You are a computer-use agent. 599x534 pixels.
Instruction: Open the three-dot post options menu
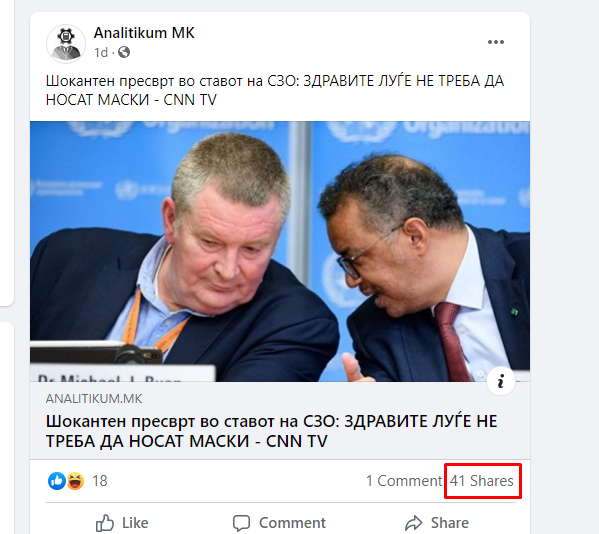pyautogui.click(x=495, y=42)
